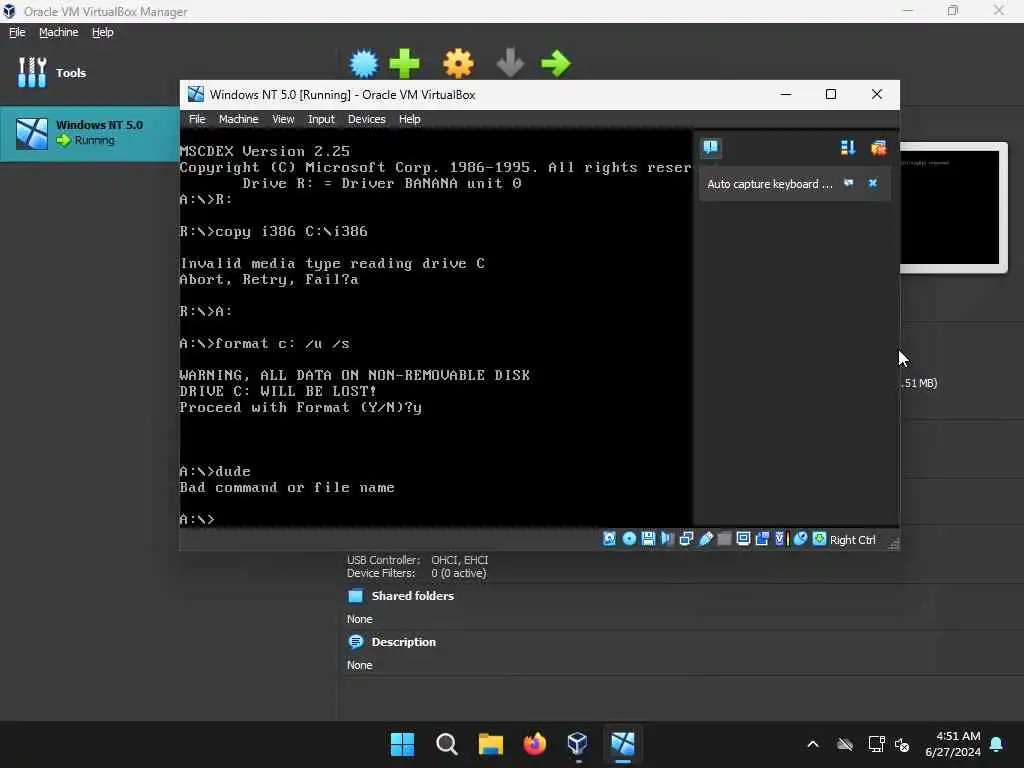
Task: Click the audio status bar icon
Action: pyautogui.click(x=667, y=539)
